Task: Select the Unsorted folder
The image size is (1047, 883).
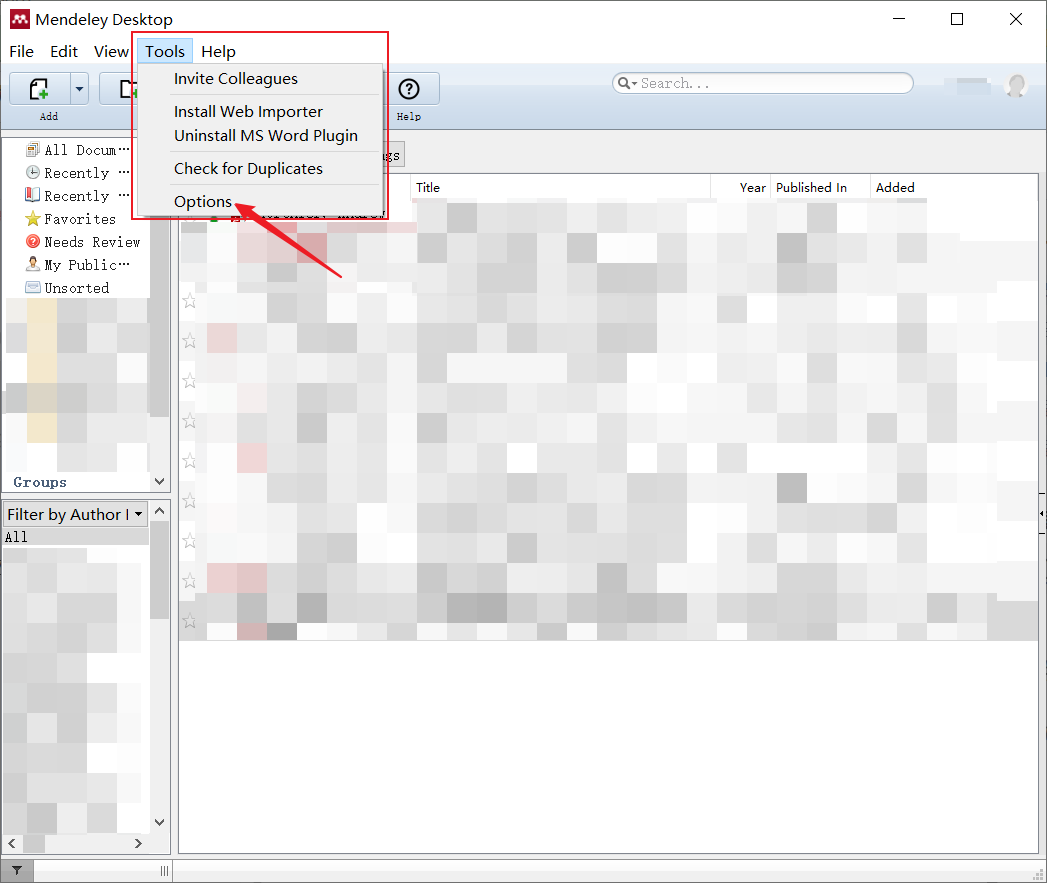Action: (67, 288)
